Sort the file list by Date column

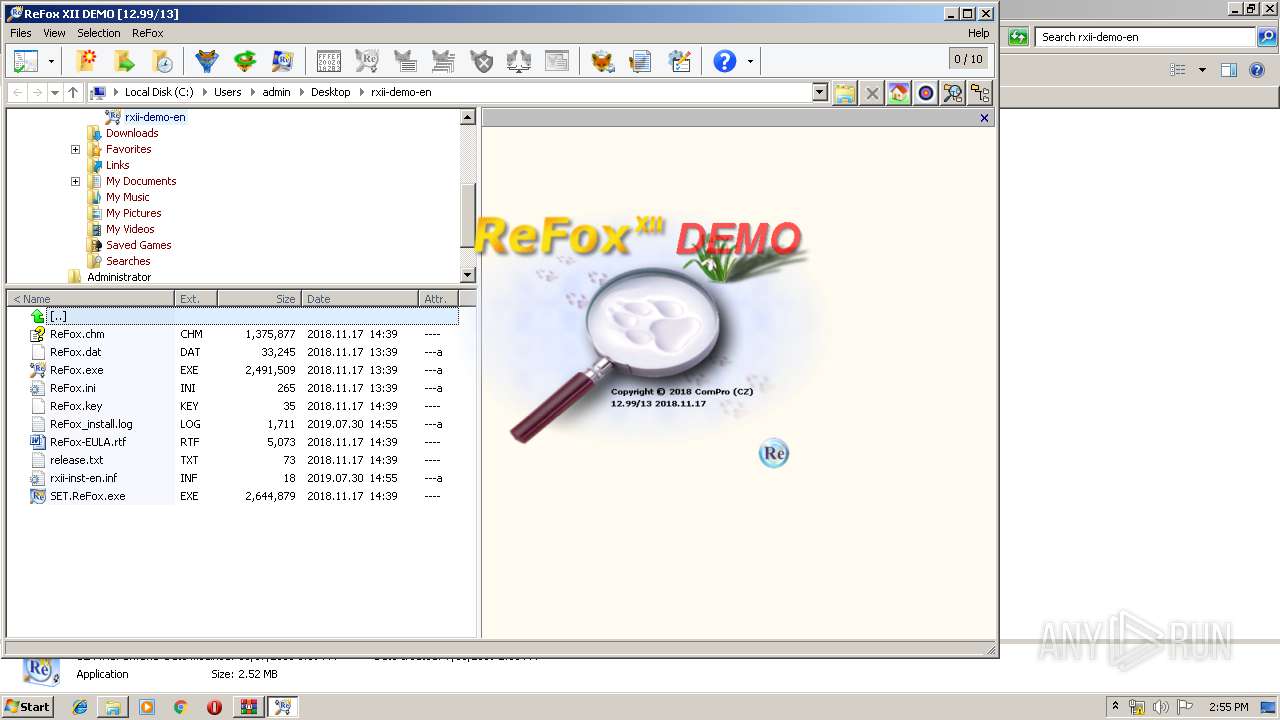point(360,299)
